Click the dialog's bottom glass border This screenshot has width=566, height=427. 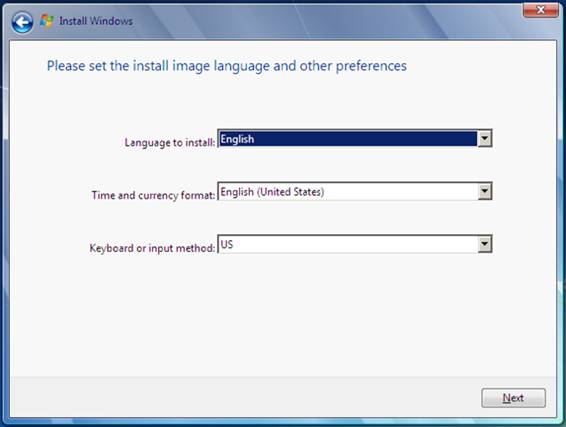tap(283, 422)
